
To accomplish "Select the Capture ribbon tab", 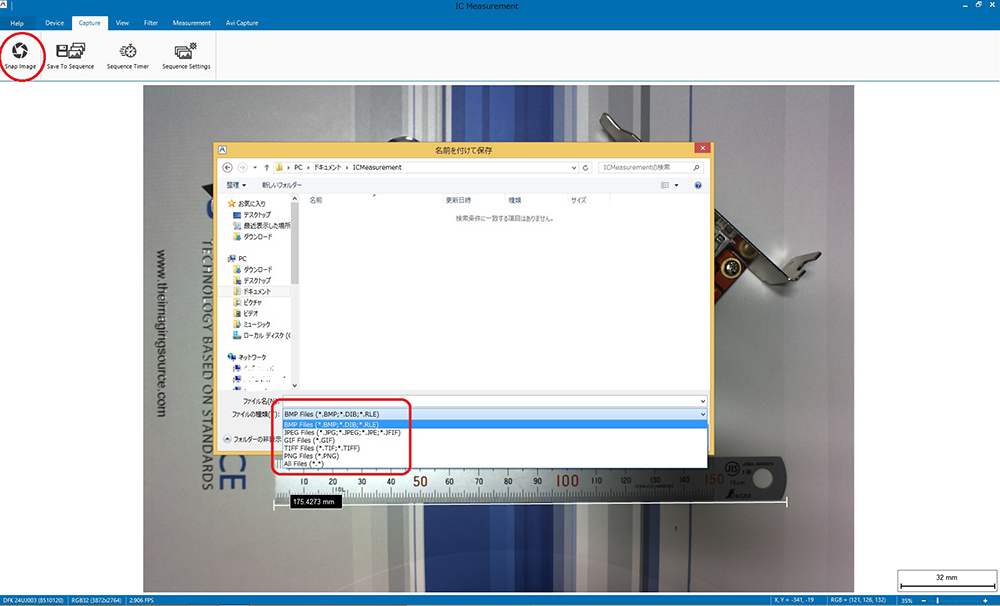I will tap(89, 23).
